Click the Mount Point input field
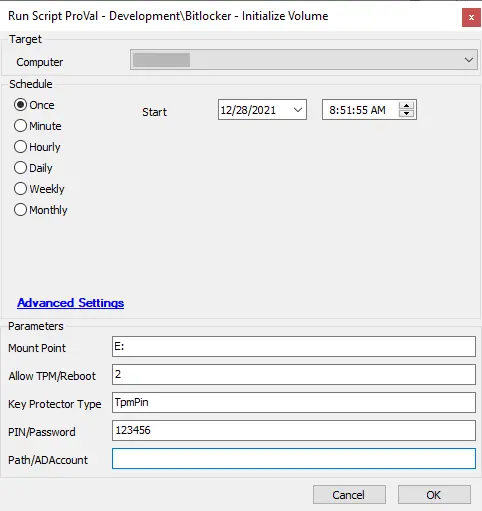 pyautogui.click(x=294, y=346)
